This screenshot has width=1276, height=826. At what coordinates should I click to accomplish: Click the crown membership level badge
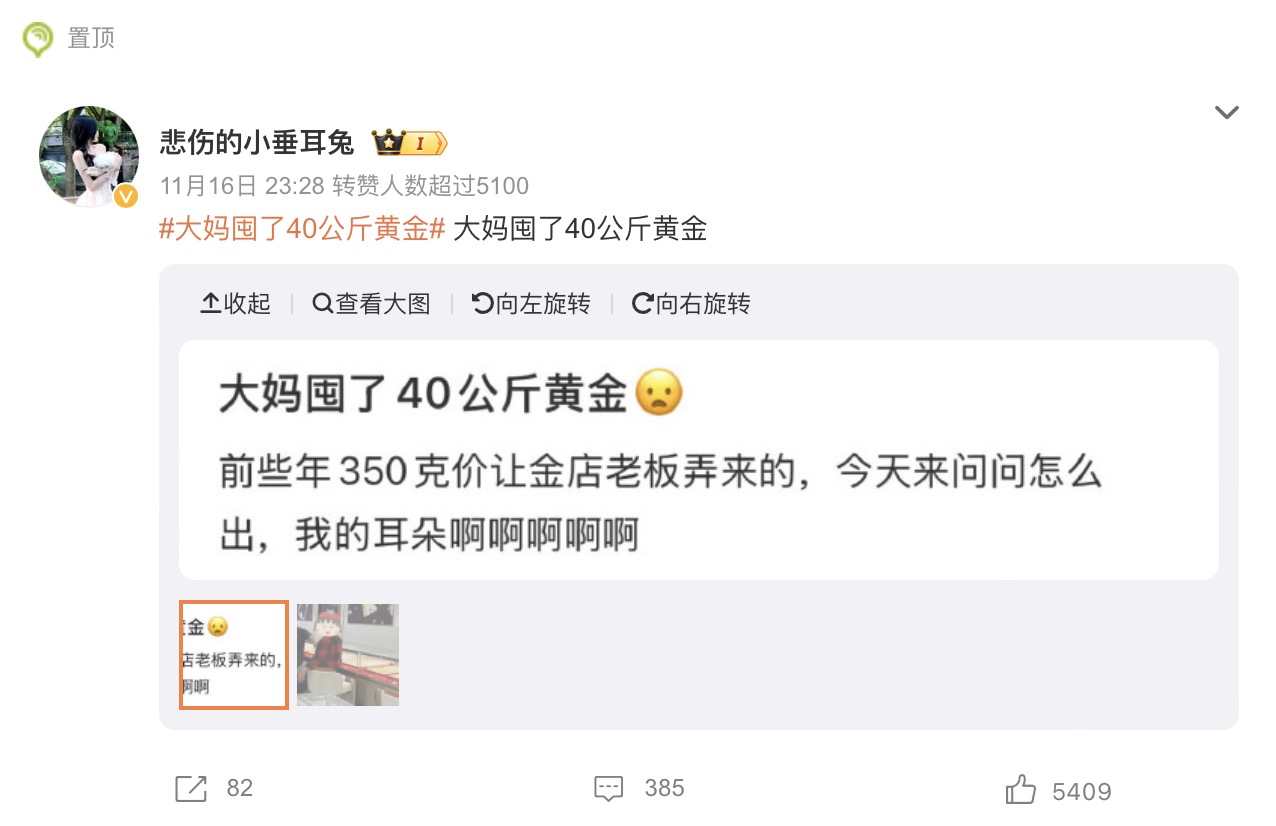[409, 143]
